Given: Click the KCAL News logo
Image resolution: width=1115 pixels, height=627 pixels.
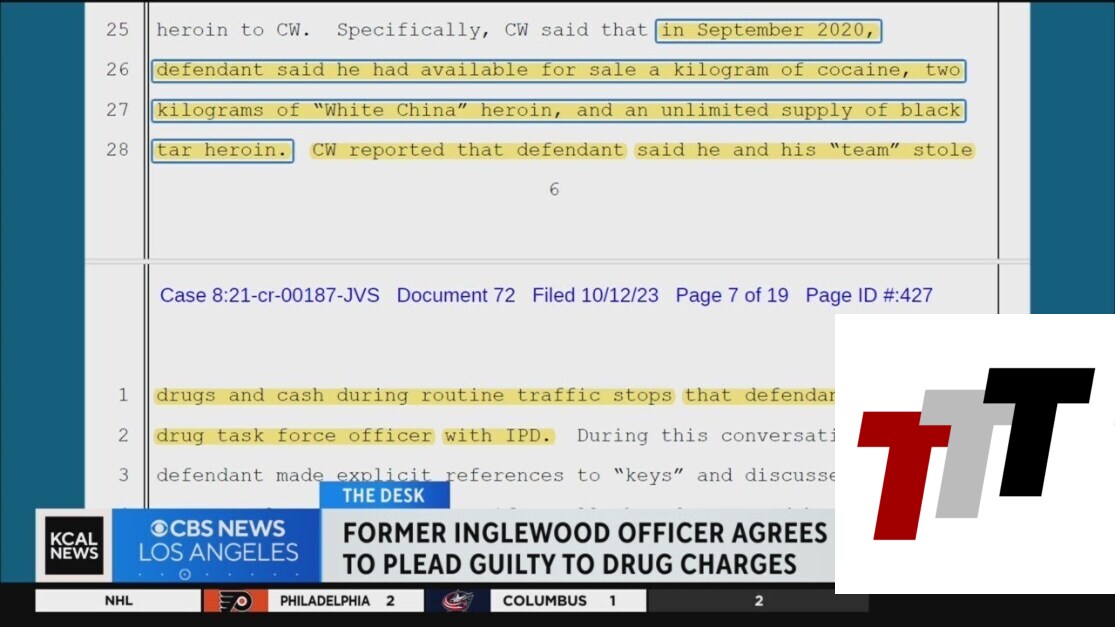Looking at the screenshot, I should [x=74, y=545].
